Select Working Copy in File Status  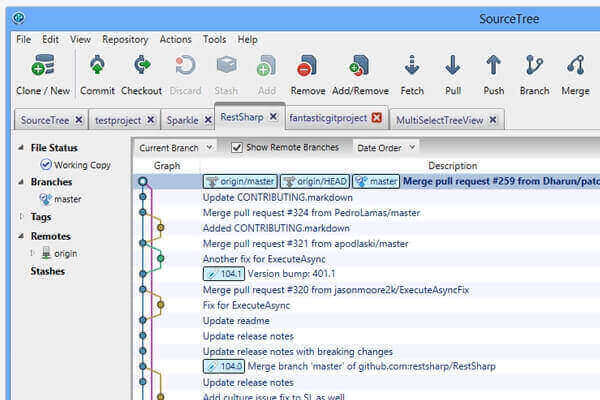[x=80, y=165]
